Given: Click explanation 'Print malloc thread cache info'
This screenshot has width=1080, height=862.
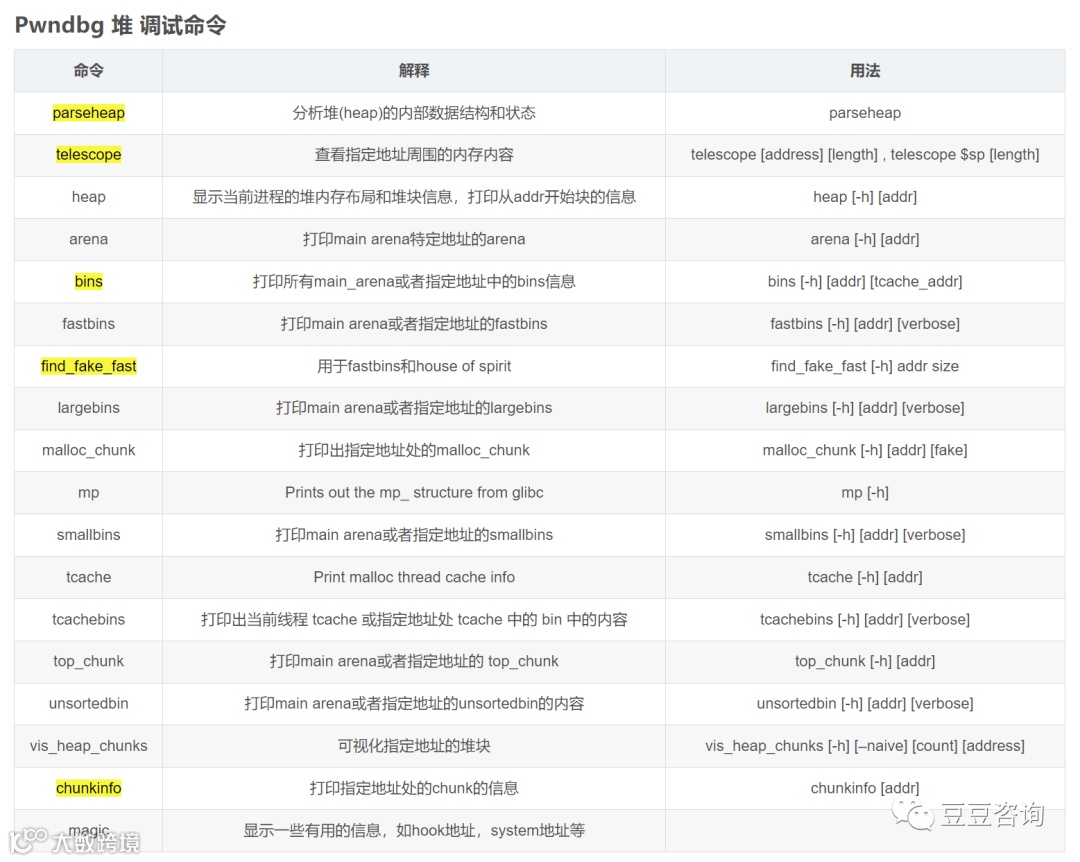Looking at the screenshot, I should click(414, 577).
